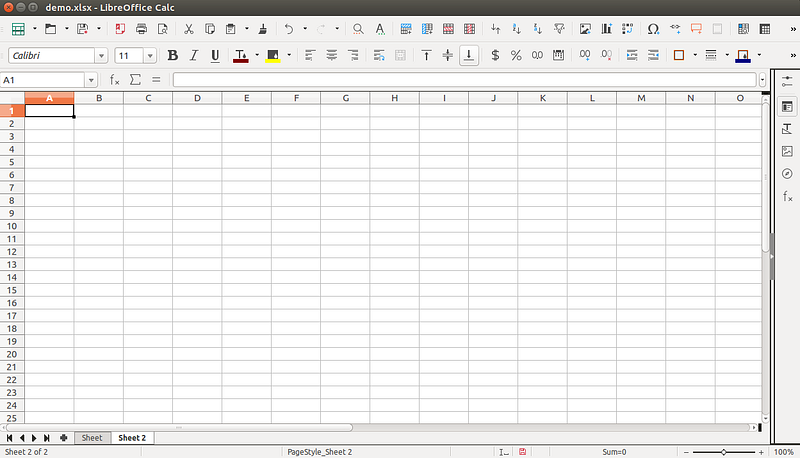The height and width of the screenshot is (458, 800).
Task: Click the Print icon
Action: 141,29
